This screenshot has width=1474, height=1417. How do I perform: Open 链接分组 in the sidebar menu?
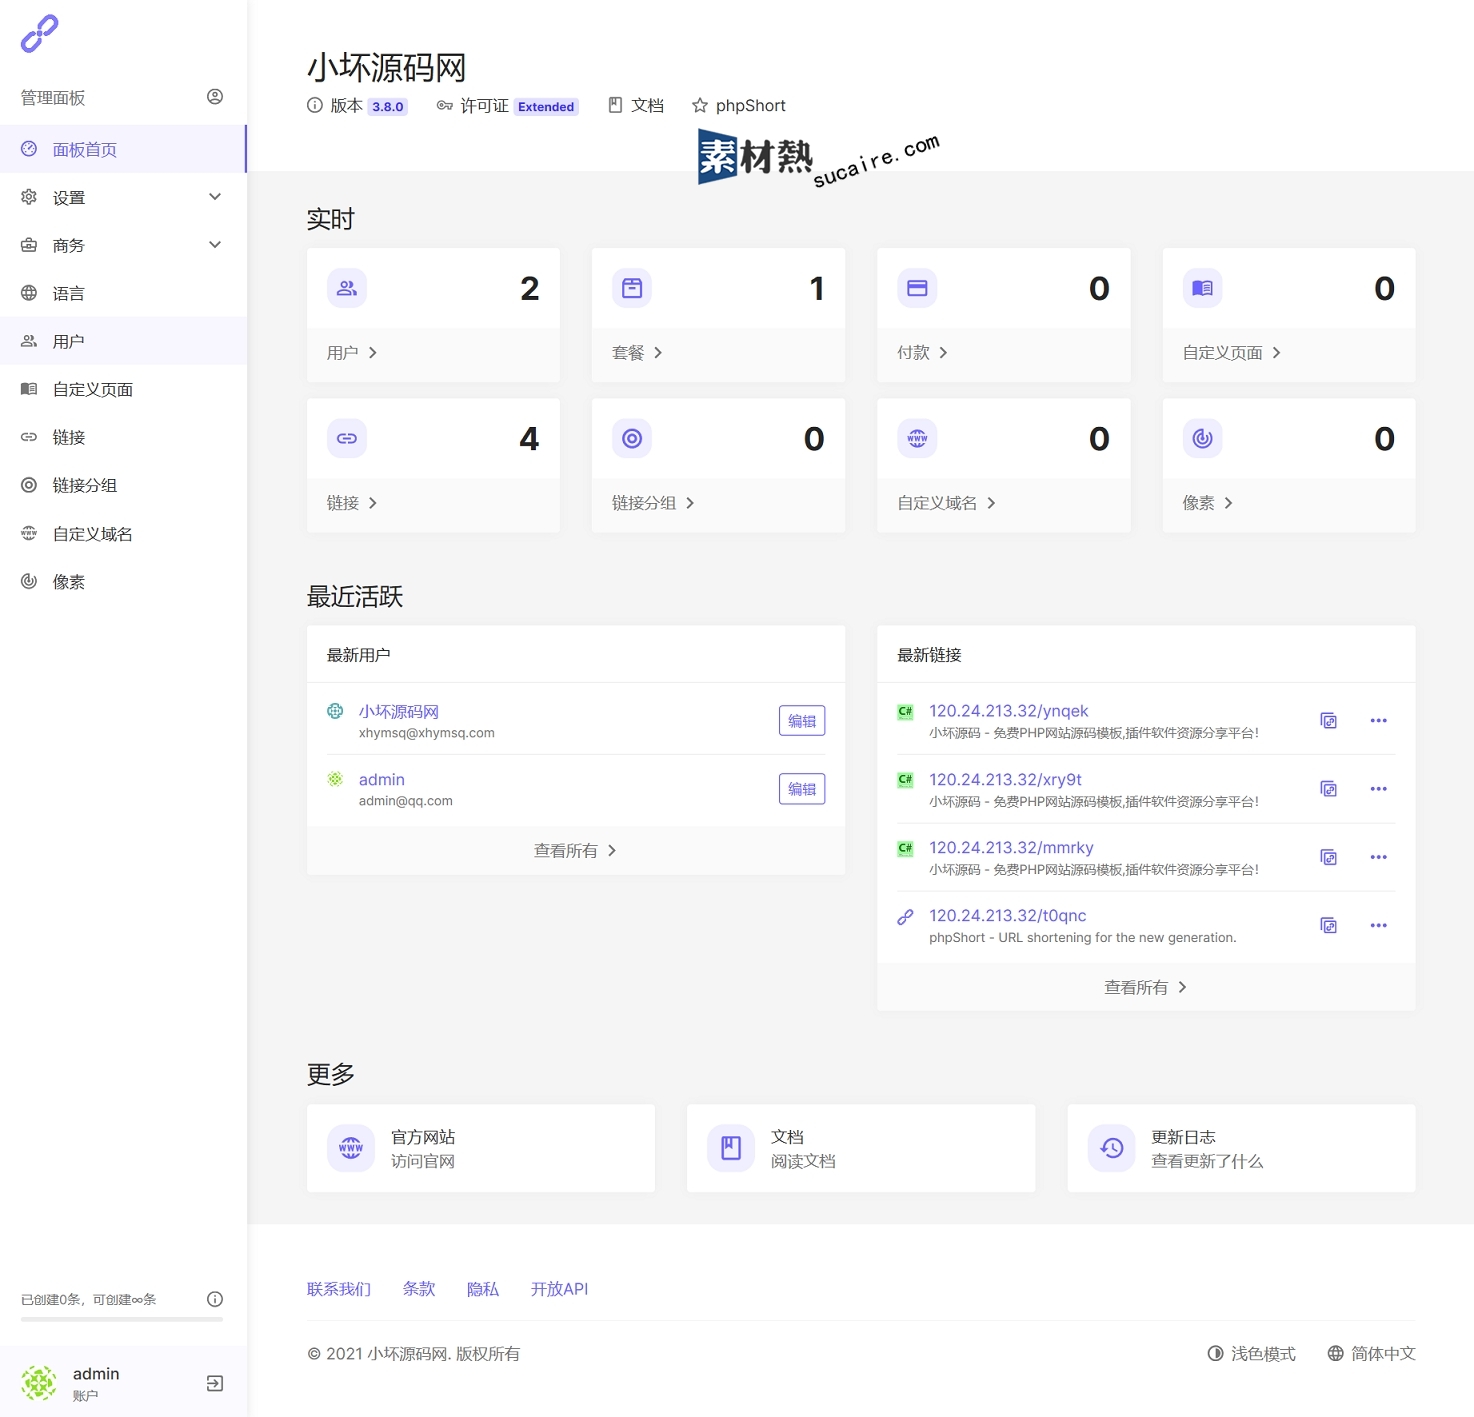(123, 485)
